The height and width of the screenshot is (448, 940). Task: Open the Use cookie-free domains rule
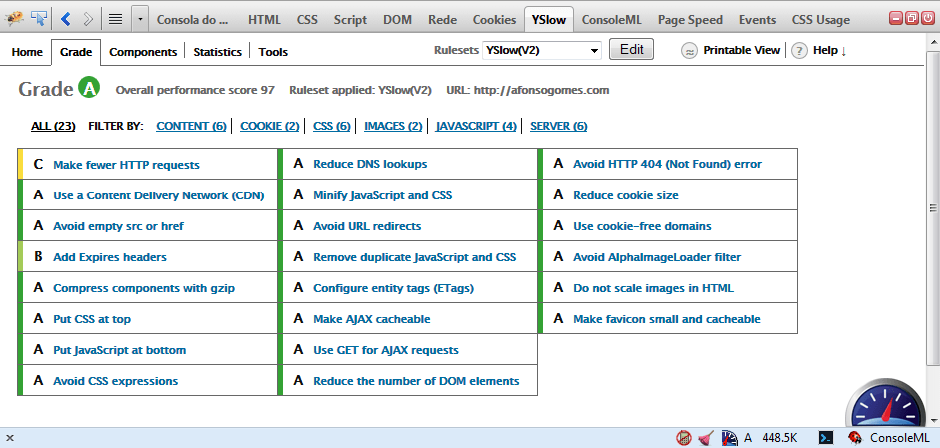click(x=642, y=226)
